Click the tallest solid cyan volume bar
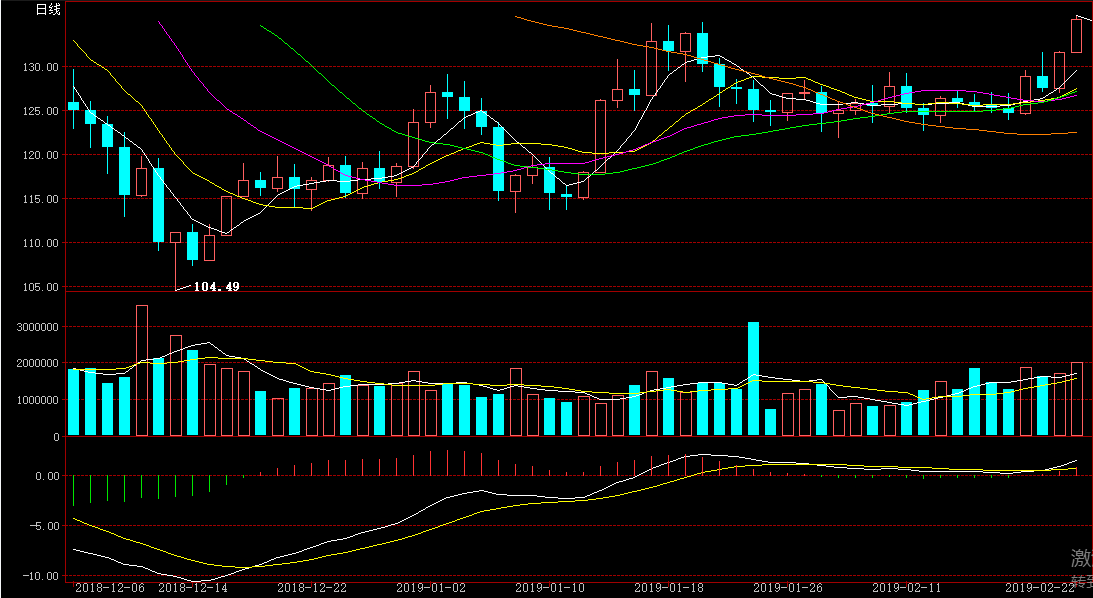 tap(754, 379)
